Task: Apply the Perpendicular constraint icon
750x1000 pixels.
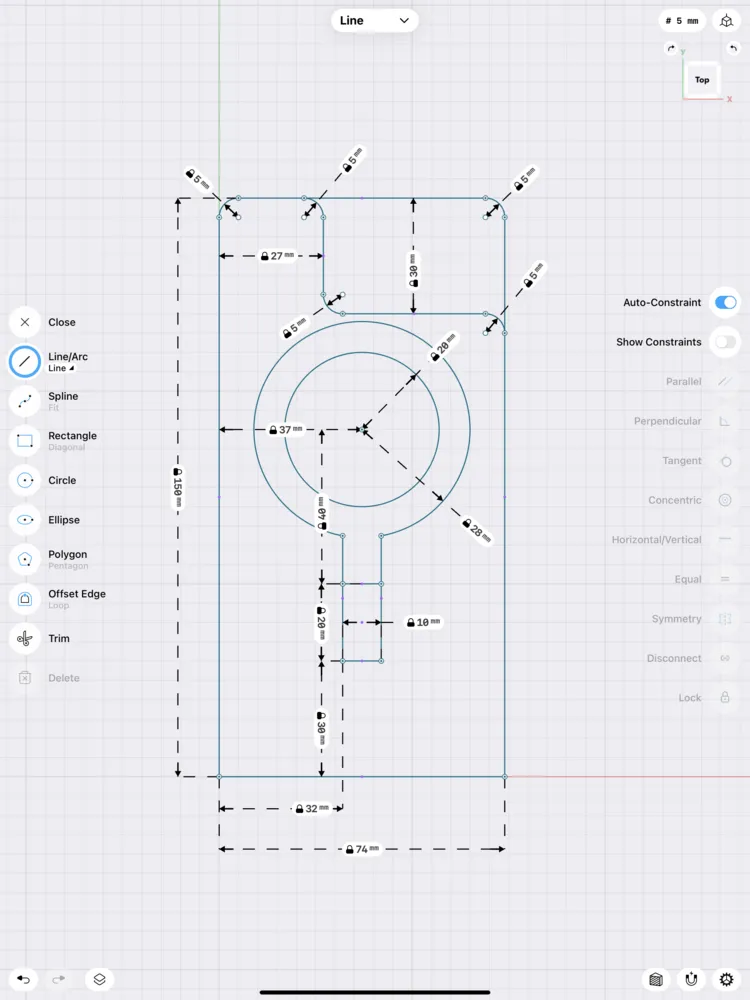Action: coord(724,421)
